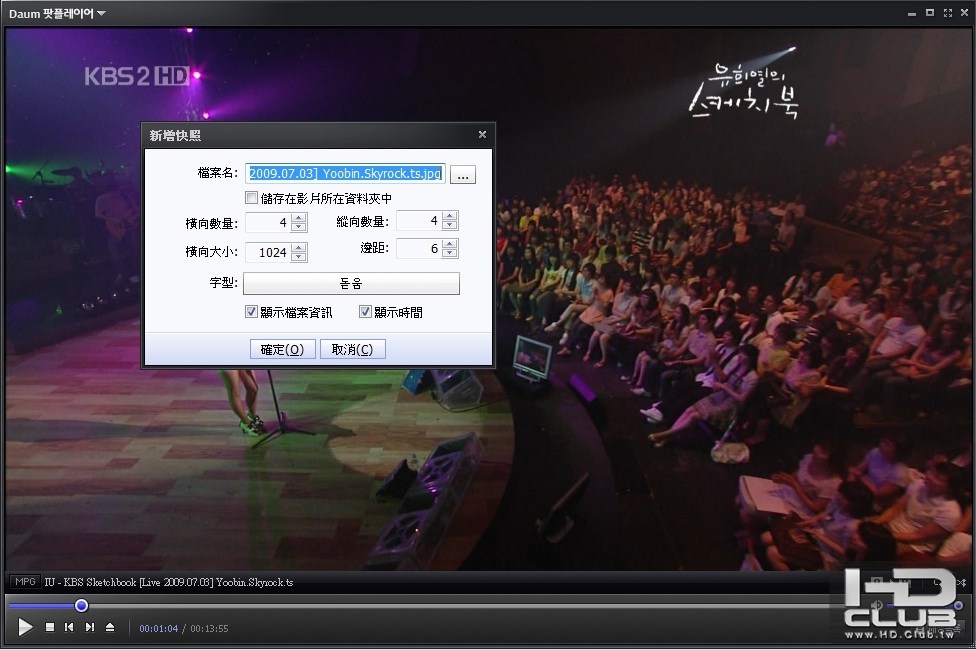
Task: Open file browser with the ... button
Action: 462,174
